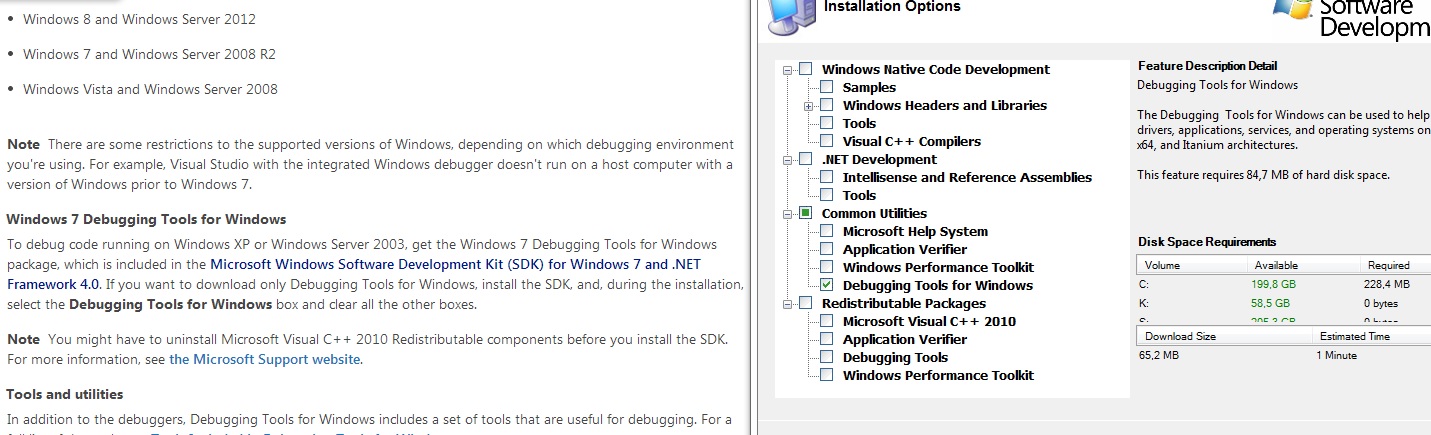Viewport: 1431px width, 435px height.
Task: Tick the Samples checkbox
Action: (x=826, y=87)
